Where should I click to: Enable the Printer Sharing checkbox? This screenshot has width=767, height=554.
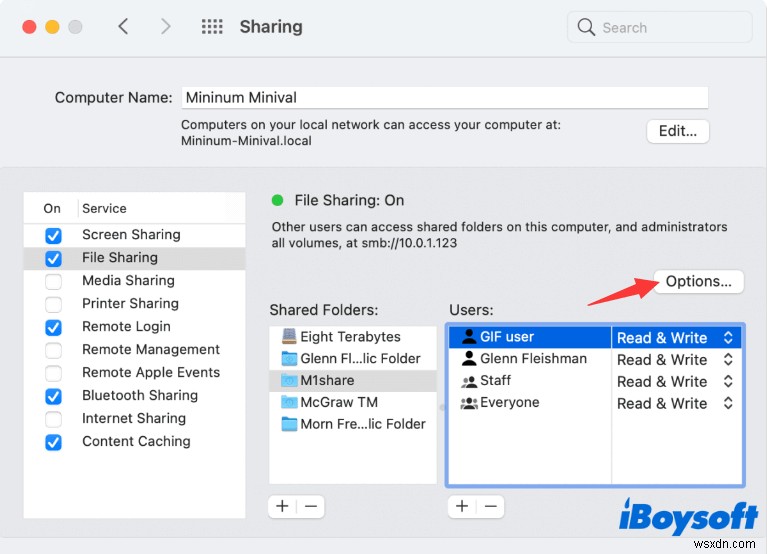[53, 304]
